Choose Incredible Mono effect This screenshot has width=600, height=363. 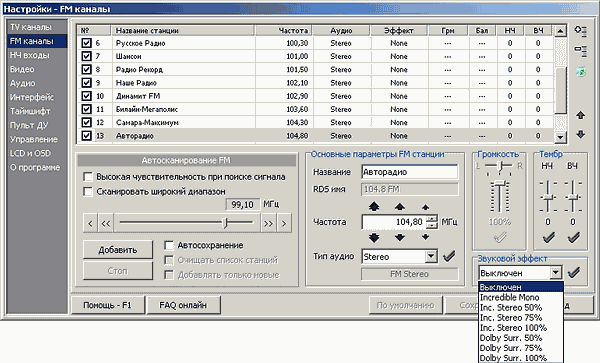point(521,297)
